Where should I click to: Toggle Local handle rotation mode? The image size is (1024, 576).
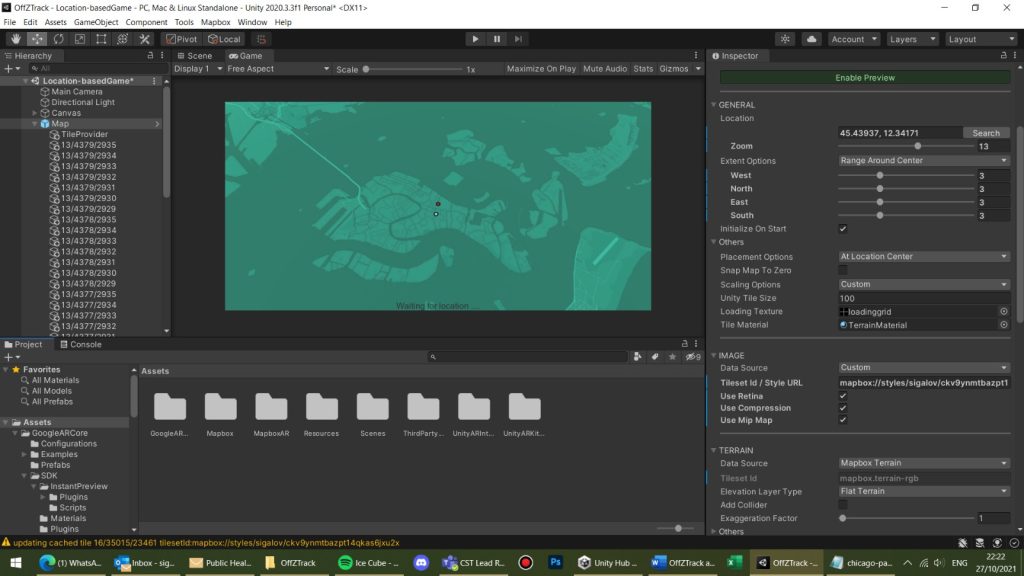[224, 39]
